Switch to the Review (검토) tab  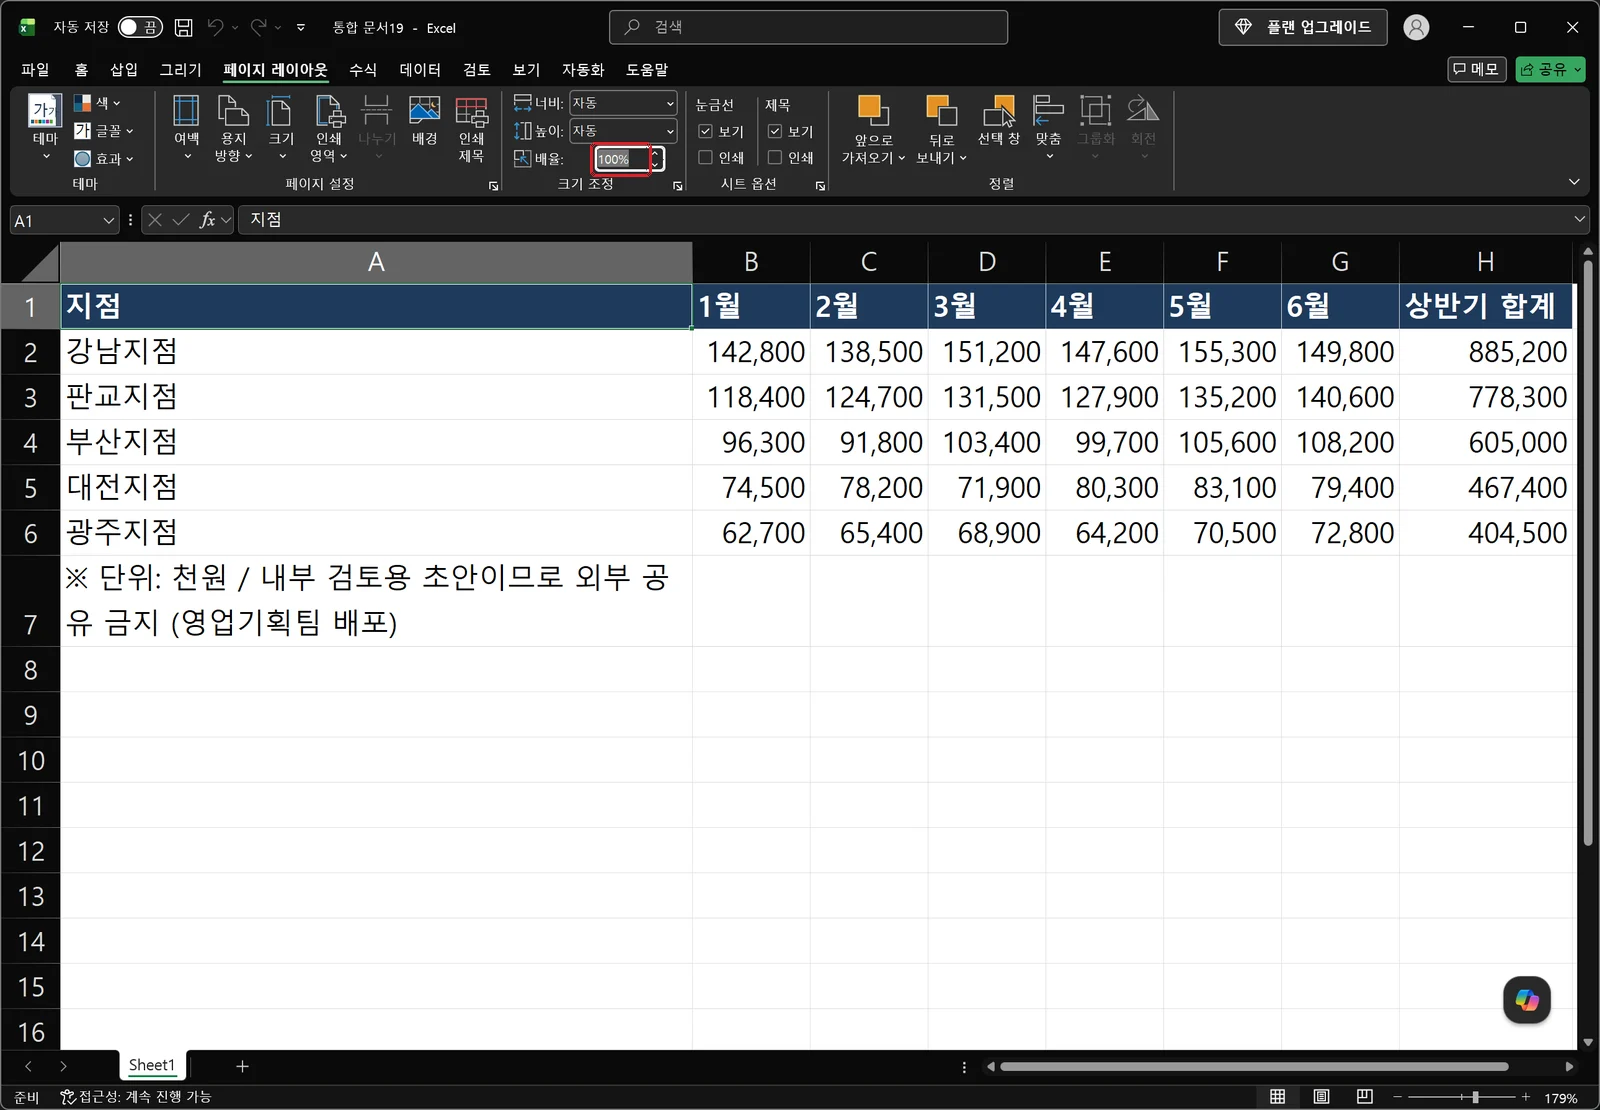[477, 70]
